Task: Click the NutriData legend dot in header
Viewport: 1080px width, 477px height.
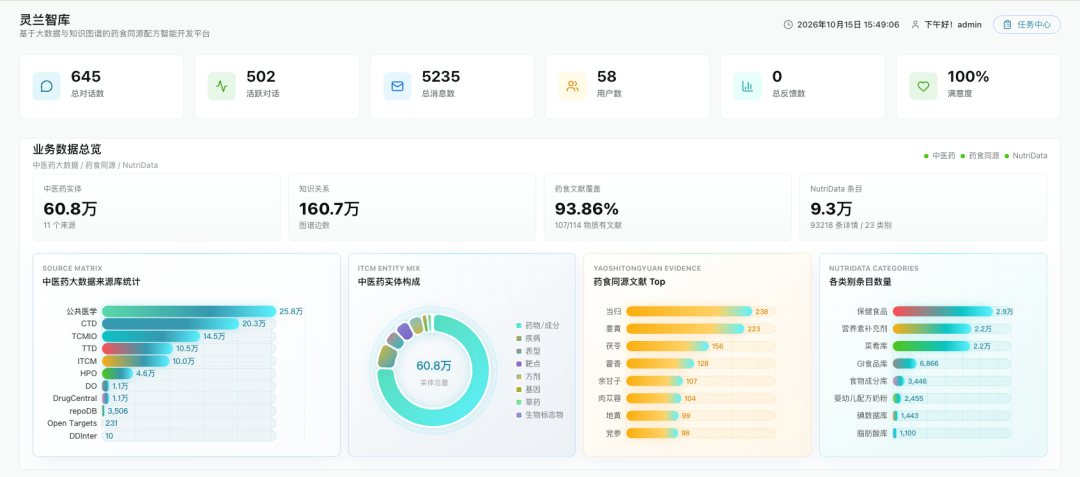Action: point(1007,156)
